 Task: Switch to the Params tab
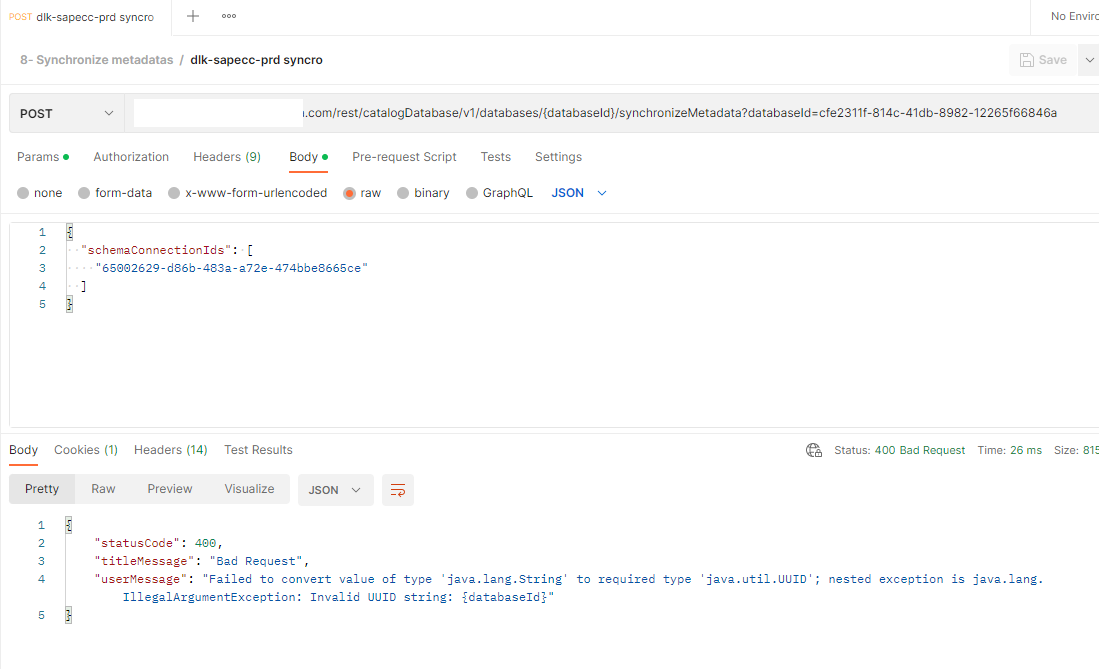click(x=43, y=156)
